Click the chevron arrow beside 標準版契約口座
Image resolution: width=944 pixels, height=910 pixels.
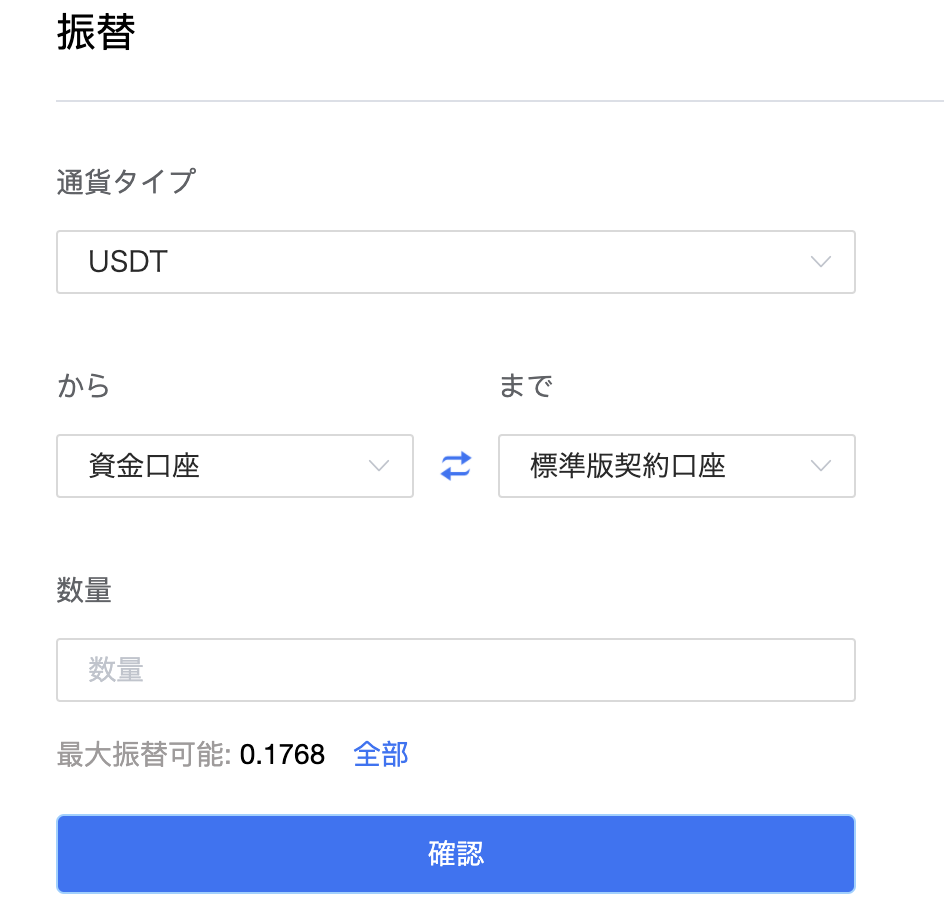pyautogui.click(x=821, y=466)
